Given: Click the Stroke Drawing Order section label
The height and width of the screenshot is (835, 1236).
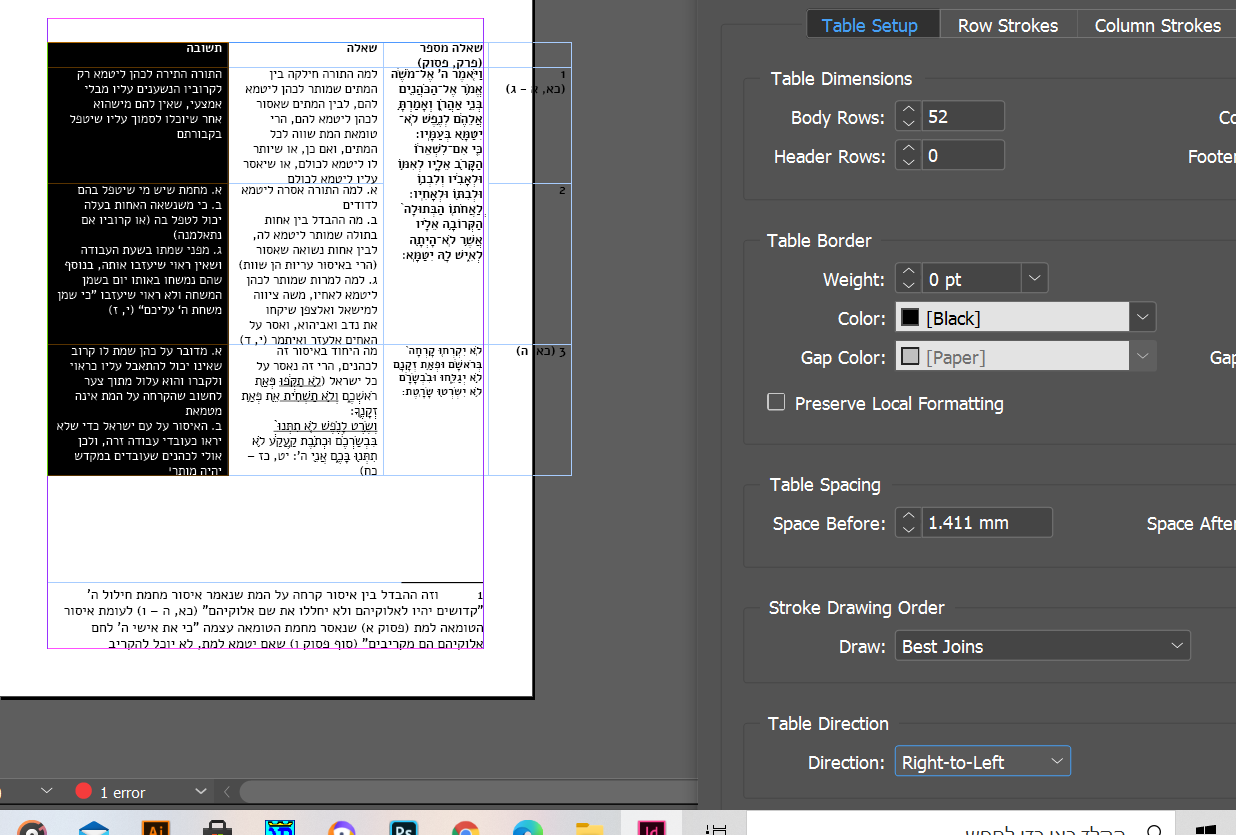Looking at the screenshot, I should pyautogui.click(x=856, y=608).
